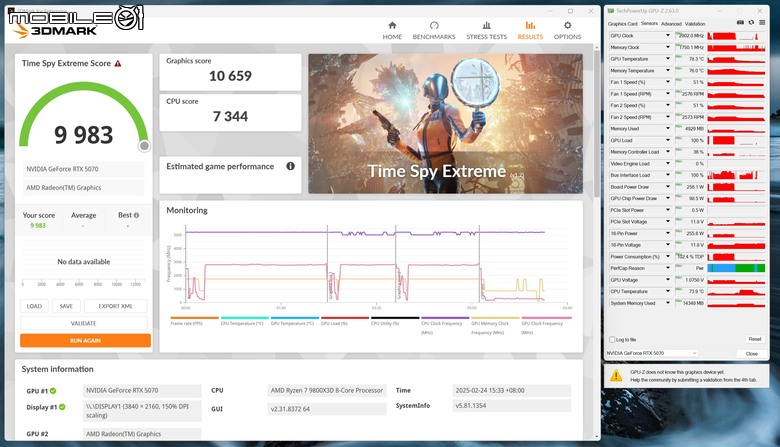Open the Fan 1 Speed (%) sensor dropdown
Image resolution: width=780 pixels, height=447 pixels.
pos(668,82)
